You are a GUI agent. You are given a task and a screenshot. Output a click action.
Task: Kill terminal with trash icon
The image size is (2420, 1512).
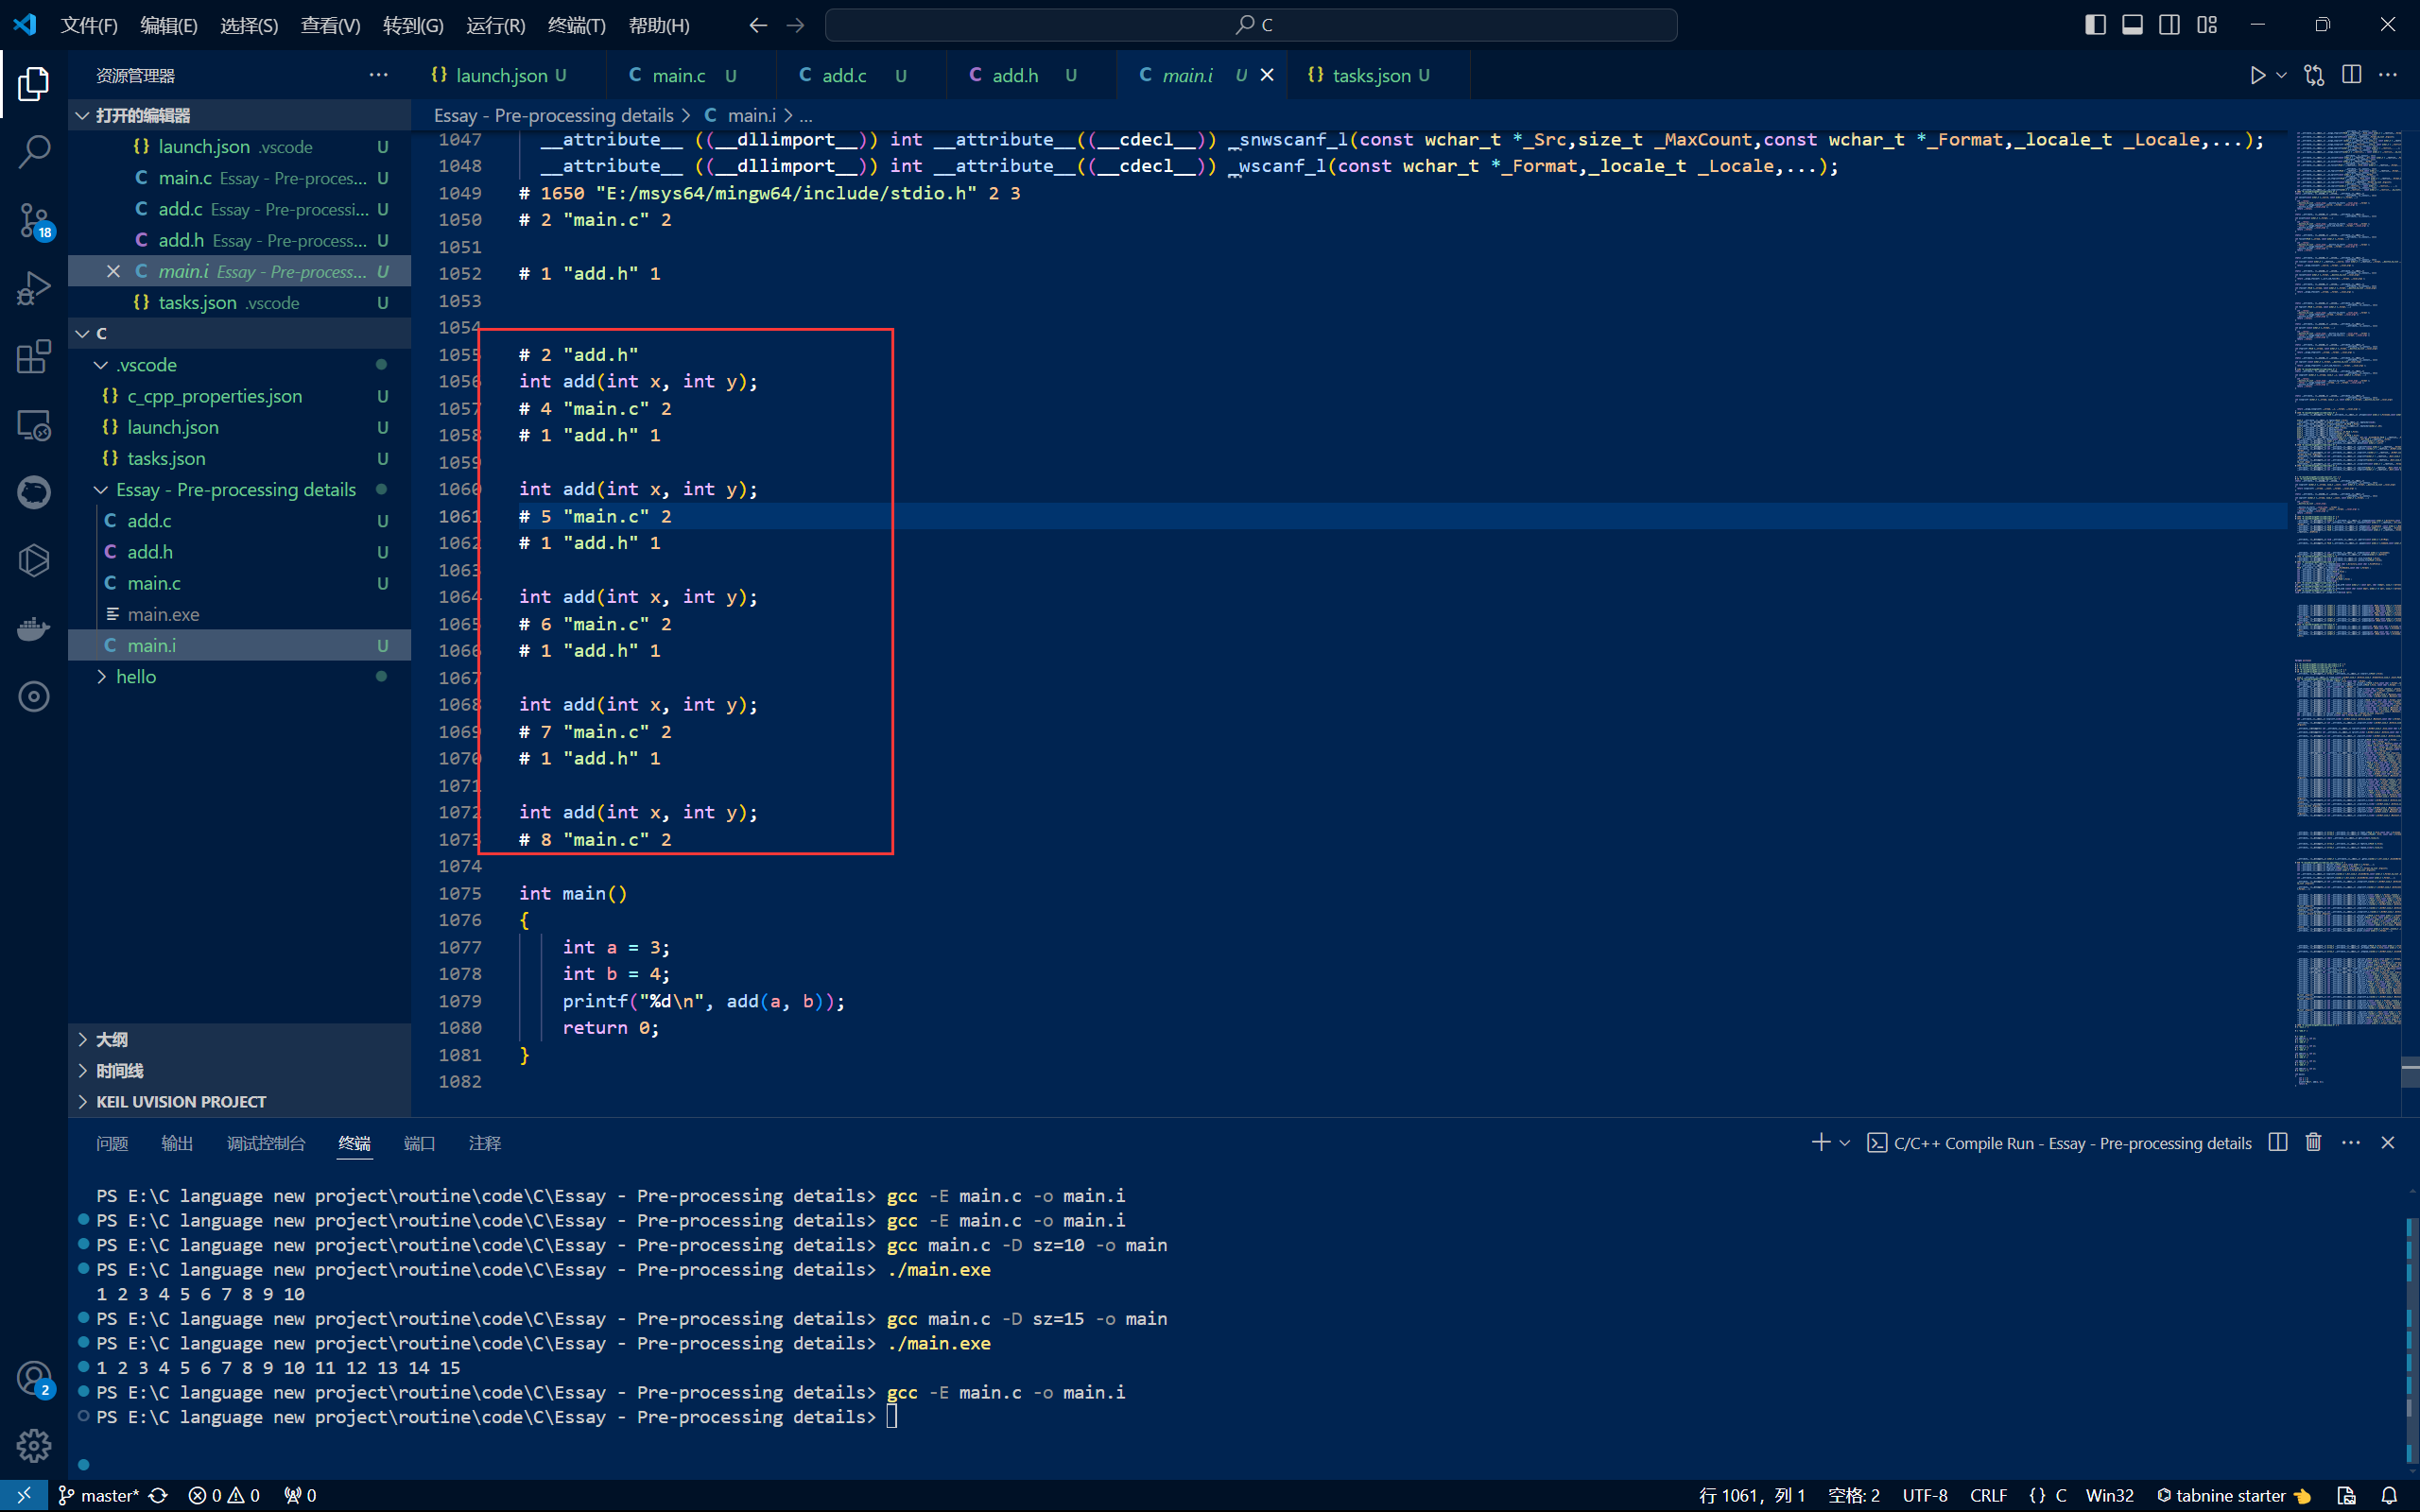click(2313, 1142)
